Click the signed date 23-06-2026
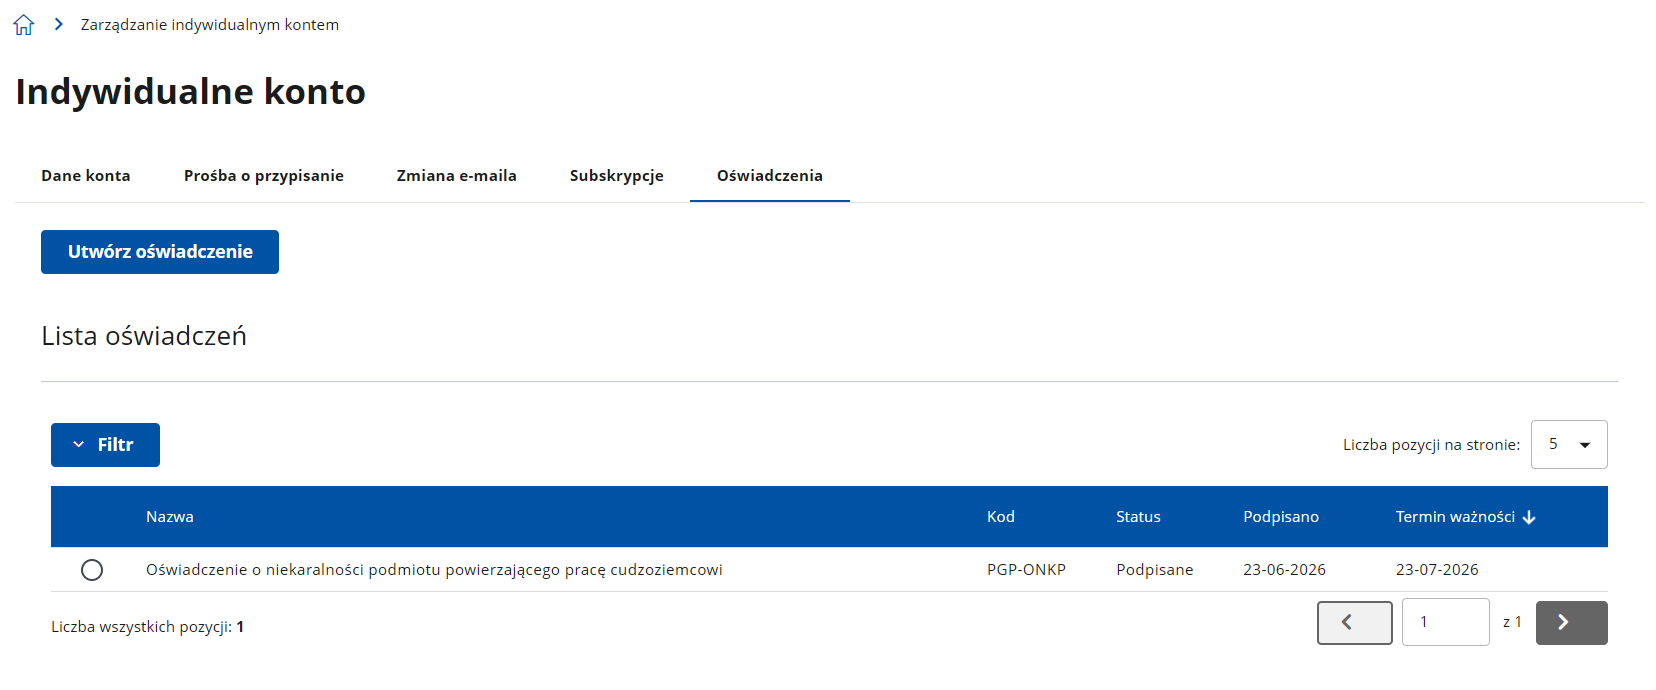Image resolution: width=1656 pixels, height=690 pixels. tap(1284, 570)
